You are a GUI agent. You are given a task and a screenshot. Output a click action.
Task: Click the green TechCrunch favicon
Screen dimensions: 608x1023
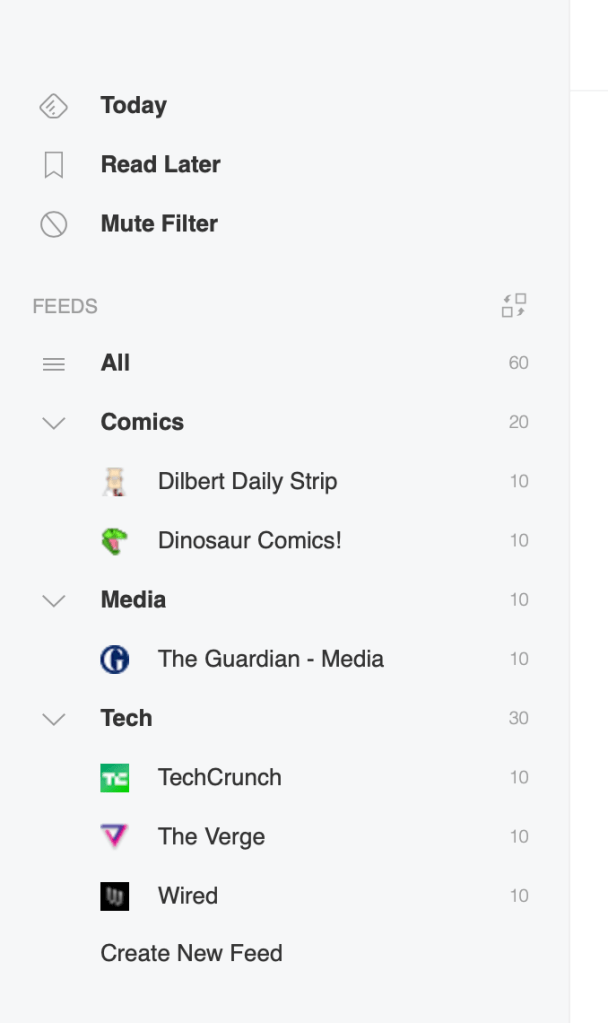point(115,778)
